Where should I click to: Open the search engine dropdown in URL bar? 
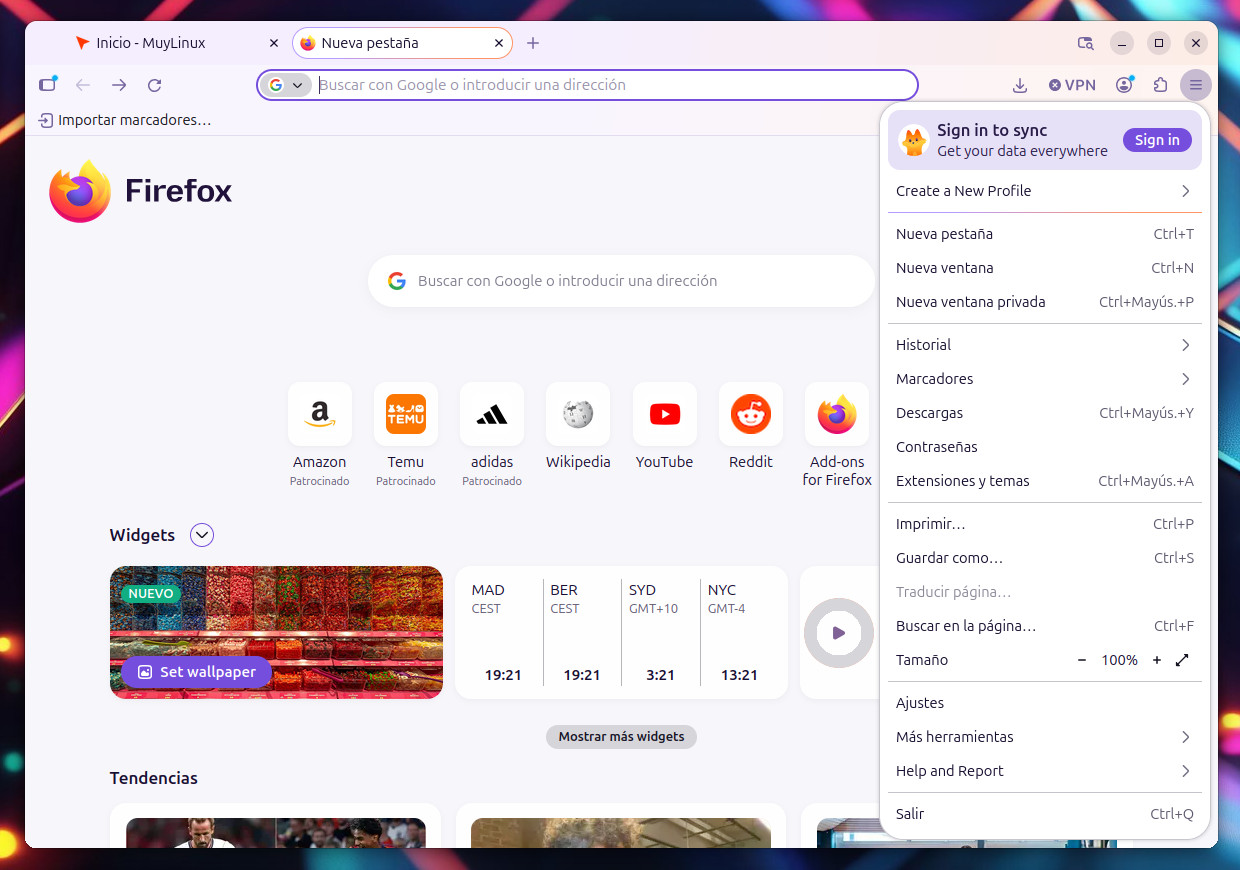[x=287, y=85]
